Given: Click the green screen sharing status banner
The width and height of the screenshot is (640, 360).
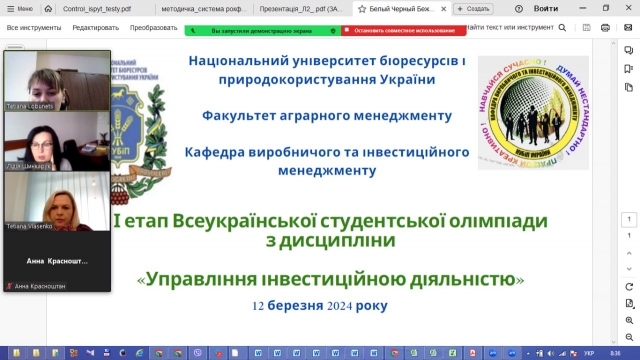Looking at the screenshot, I should (262, 31).
